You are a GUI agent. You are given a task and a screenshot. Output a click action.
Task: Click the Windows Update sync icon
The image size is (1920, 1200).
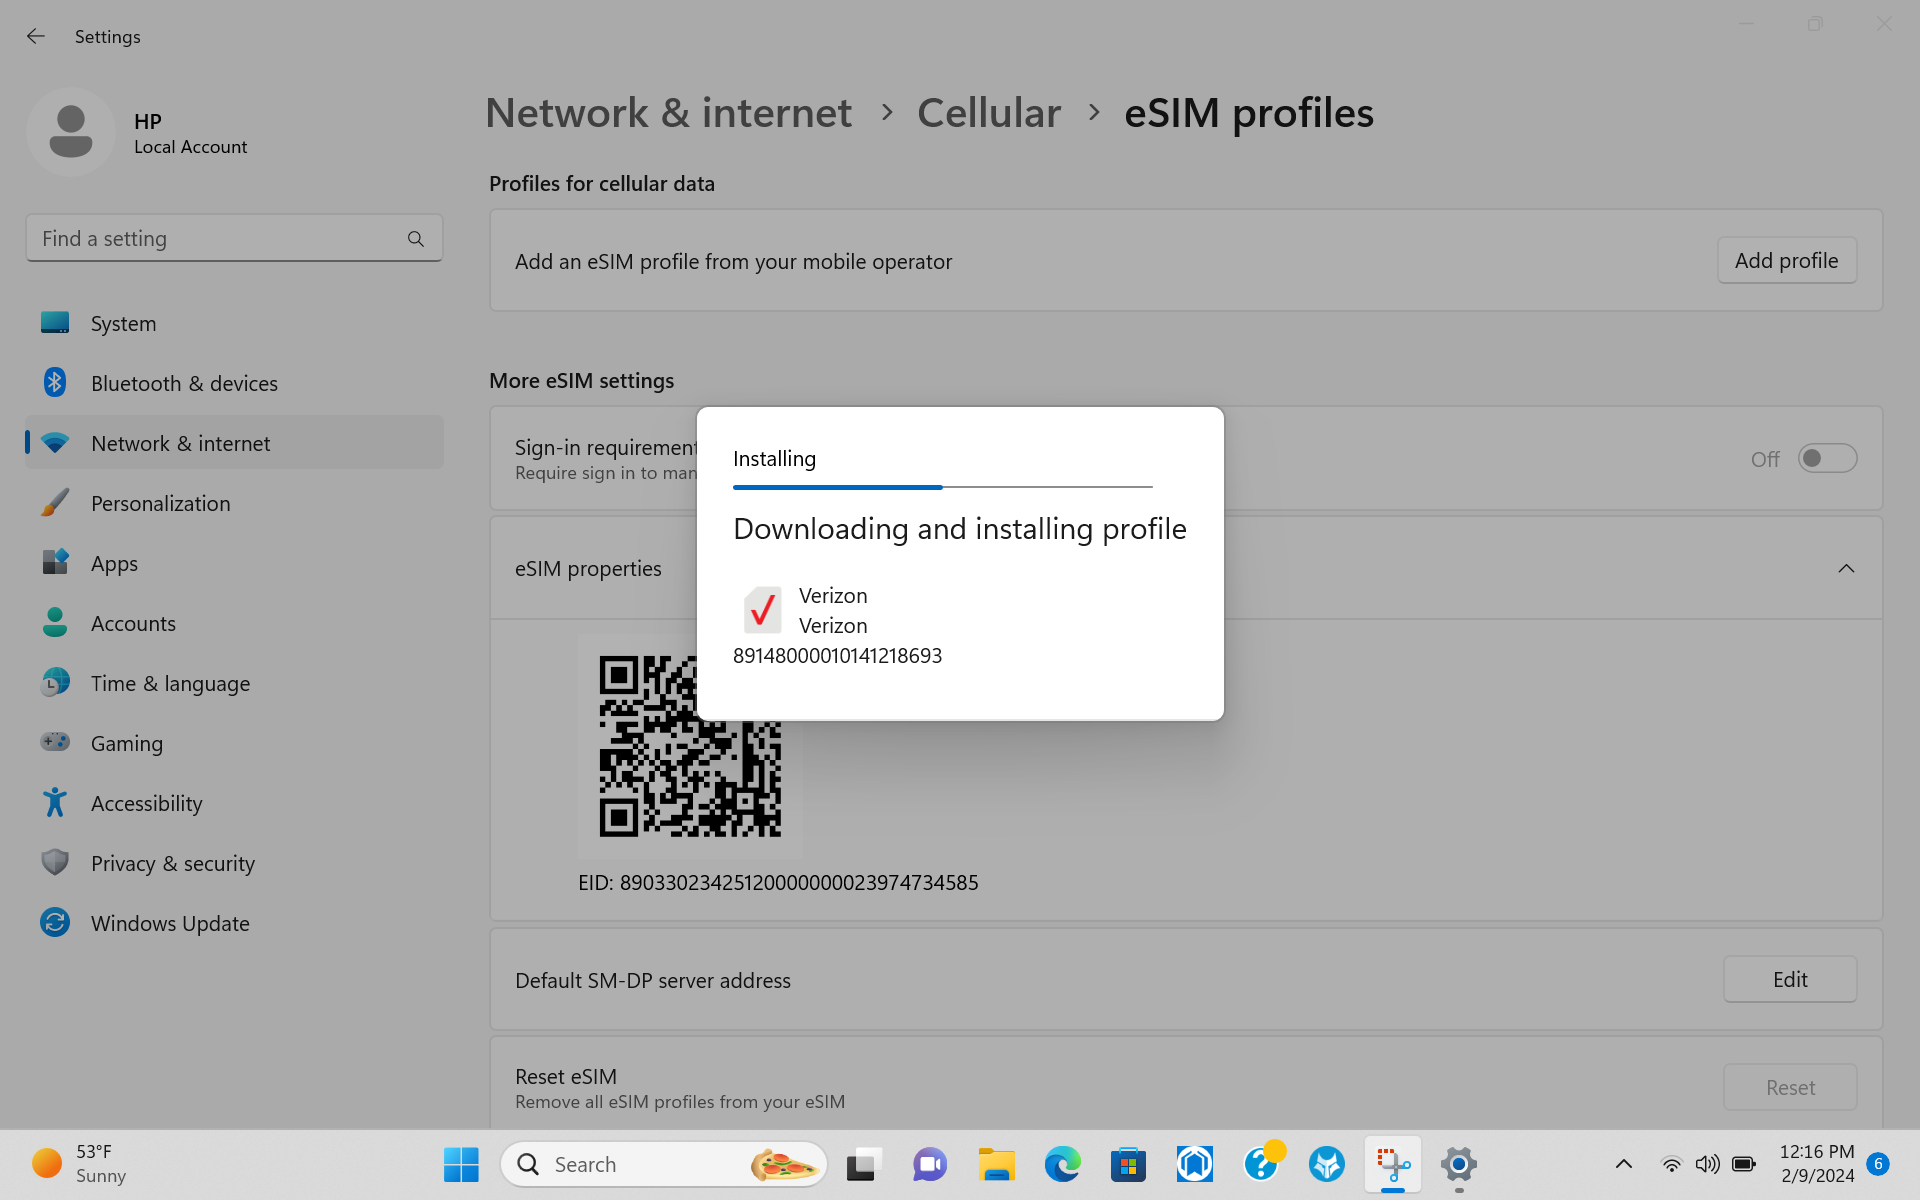pos(55,922)
